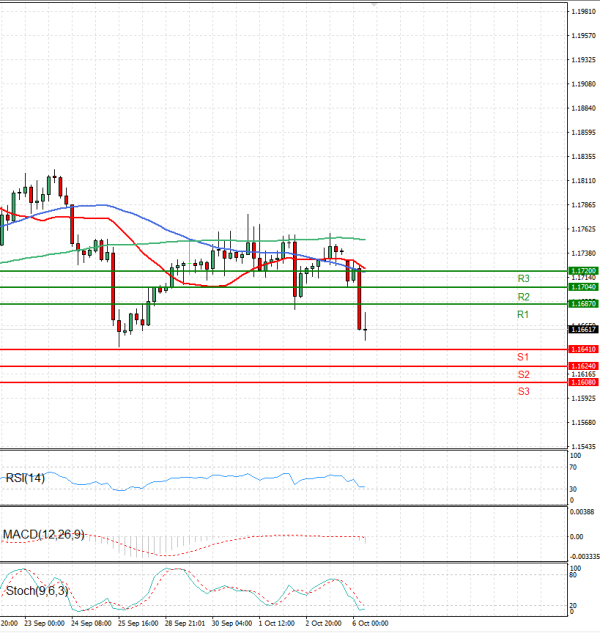This screenshot has height=633, width=600.
Task: Click the RSI(14) indicator label
Action: [26, 477]
